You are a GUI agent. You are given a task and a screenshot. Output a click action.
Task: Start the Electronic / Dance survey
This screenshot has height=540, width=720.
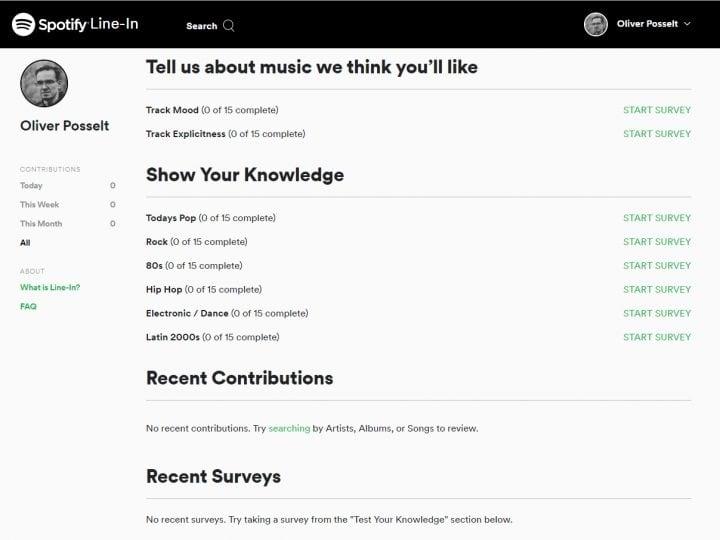(656, 314)
